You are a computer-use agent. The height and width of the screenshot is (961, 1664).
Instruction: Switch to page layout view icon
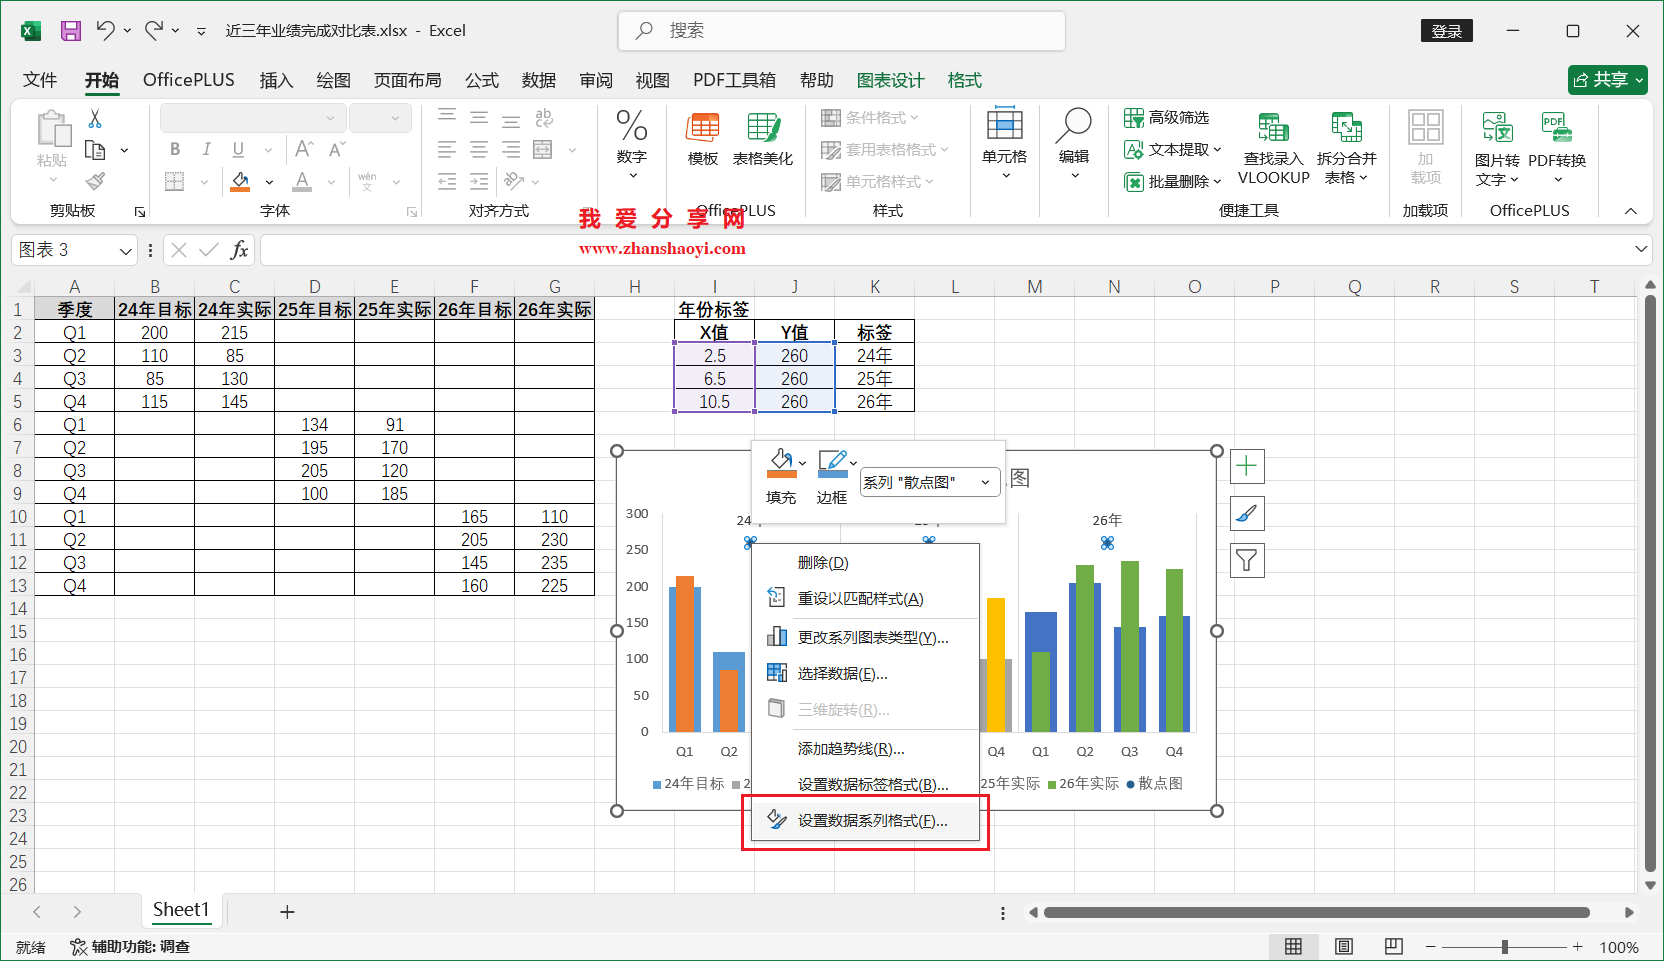1344,946
